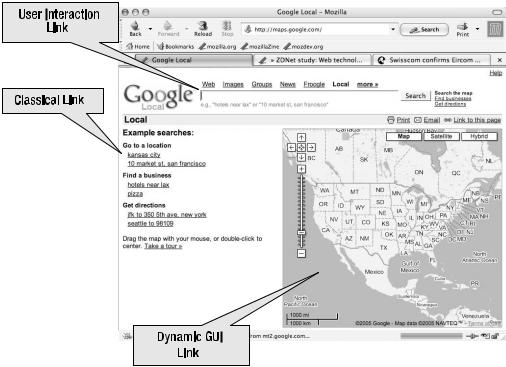Switch map to Hybrid view
Screen dimensions: 506x367
pos(479,136)
